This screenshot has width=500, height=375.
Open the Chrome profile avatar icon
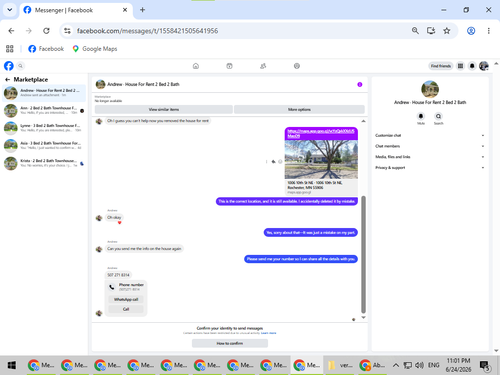click(471, 31)
